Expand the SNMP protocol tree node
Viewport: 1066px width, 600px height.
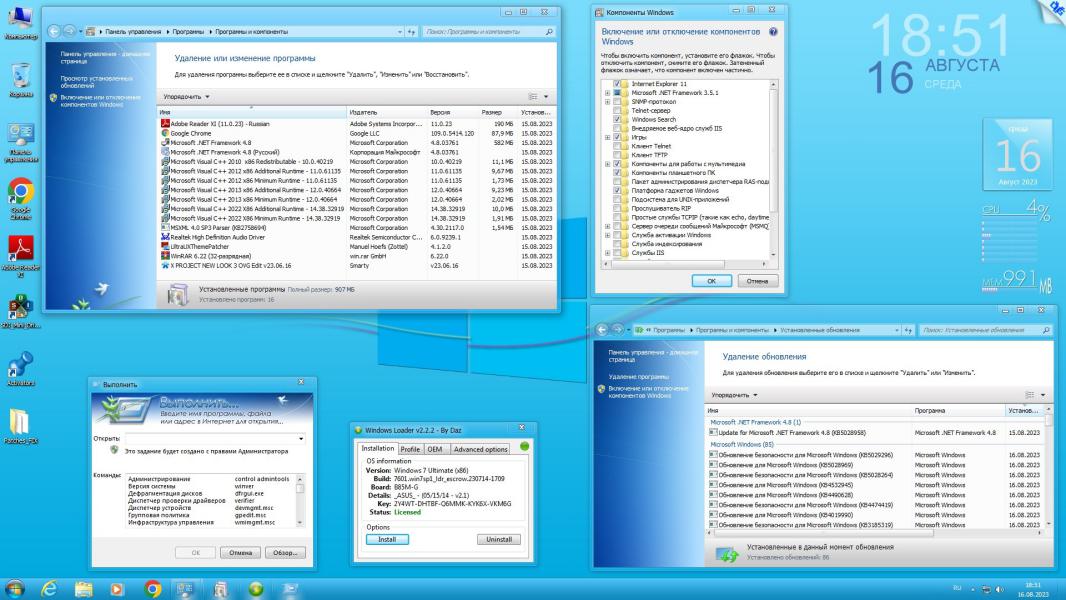tap(607, 101)
